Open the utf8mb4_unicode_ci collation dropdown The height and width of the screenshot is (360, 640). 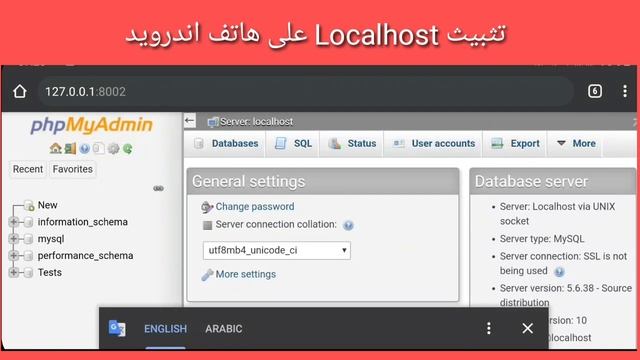(x=277, y=250)
